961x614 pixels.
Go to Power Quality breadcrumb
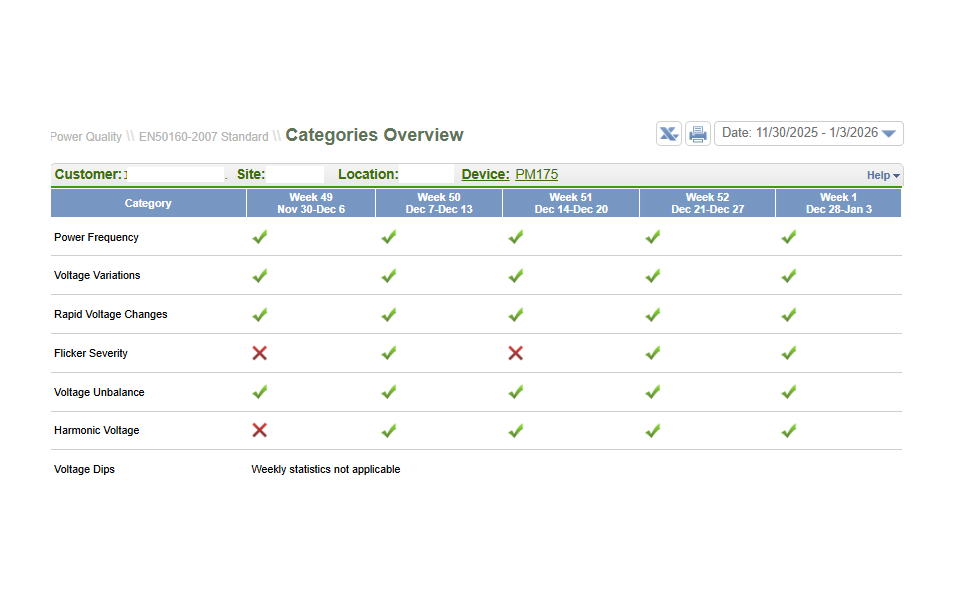(x=86, y=137)
